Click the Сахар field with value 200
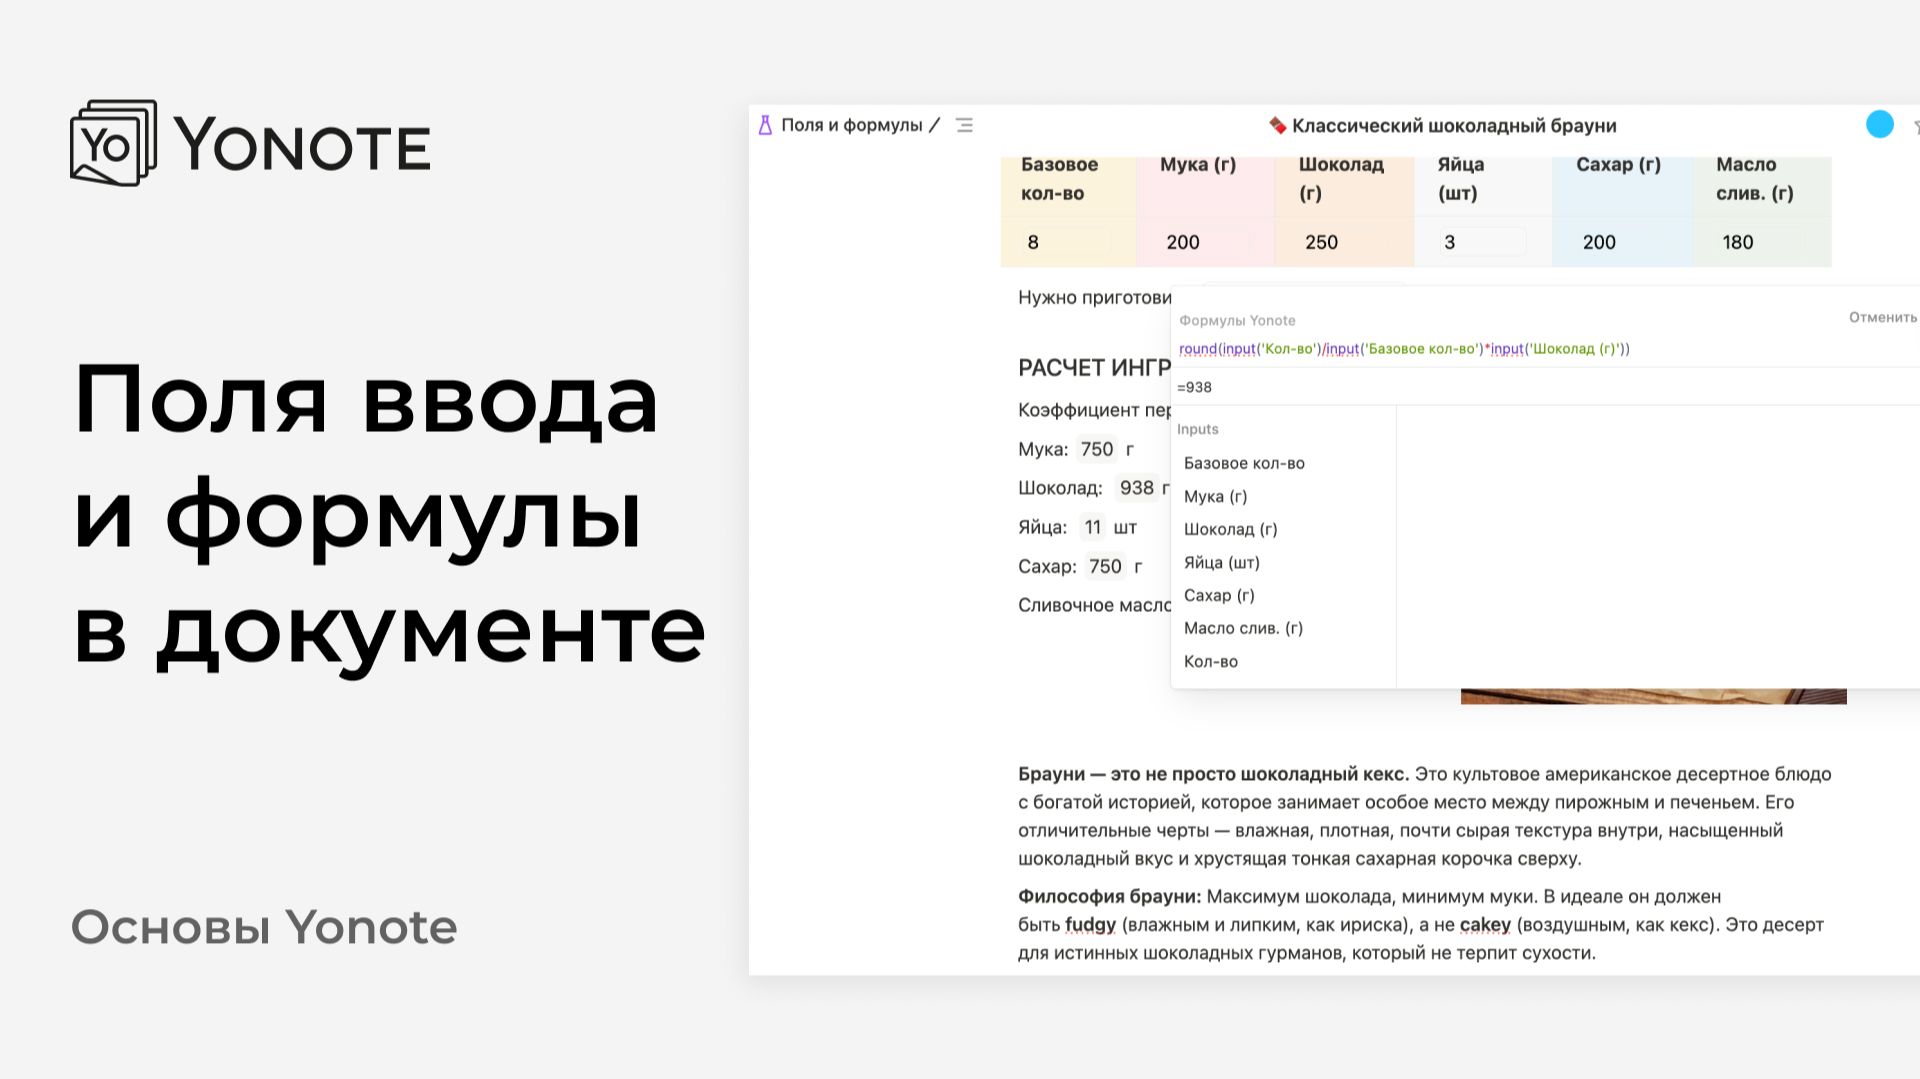 coord(1621,242)
